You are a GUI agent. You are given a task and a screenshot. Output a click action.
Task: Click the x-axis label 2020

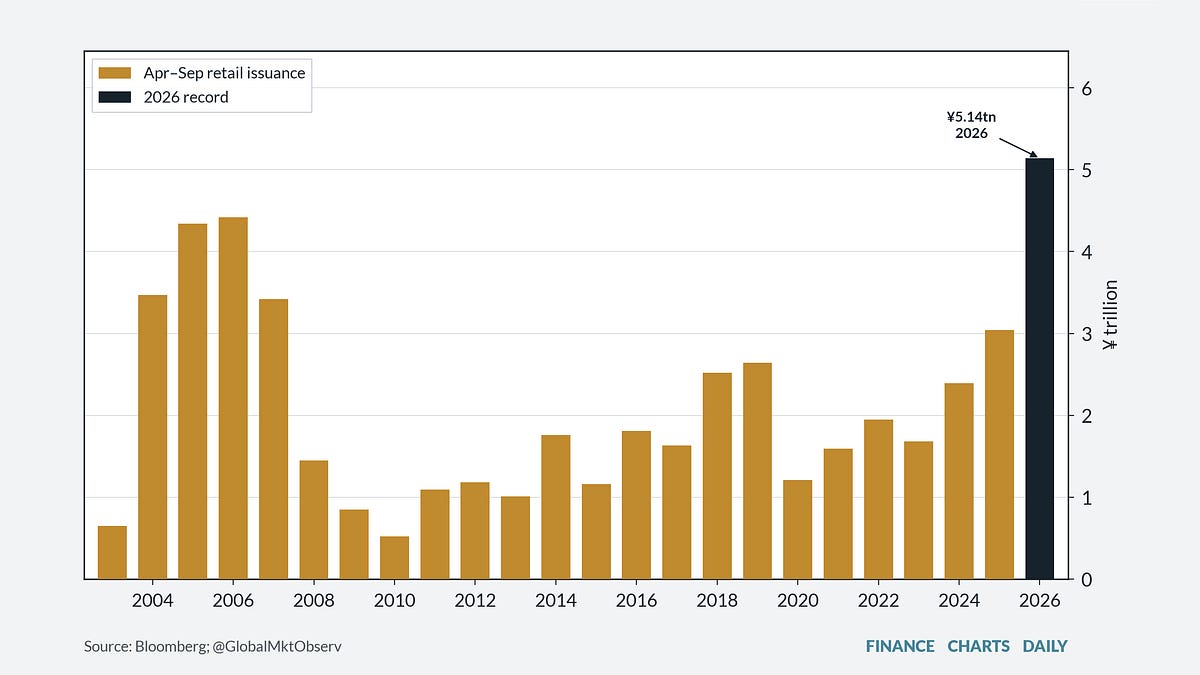[798, 600]
